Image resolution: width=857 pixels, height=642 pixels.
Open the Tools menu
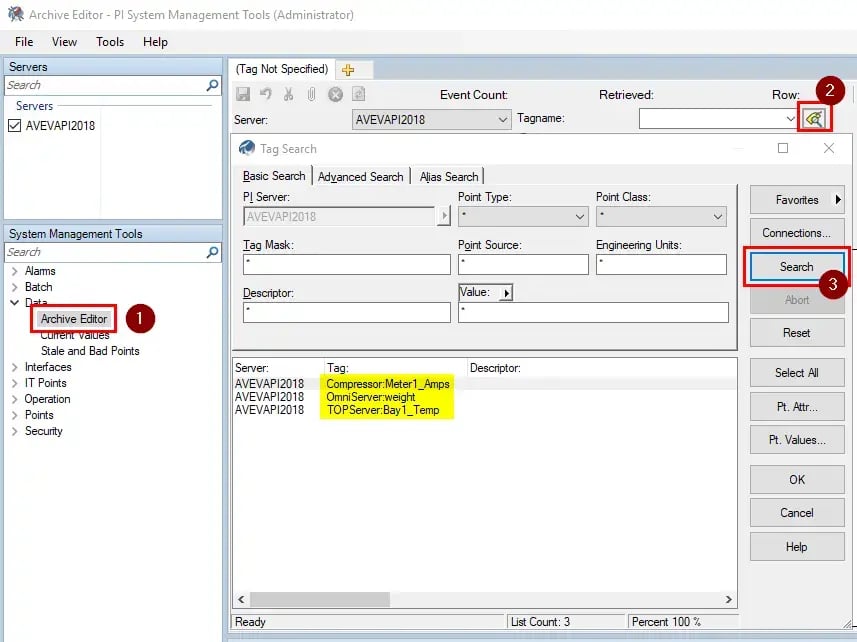(x=109, y=42)
